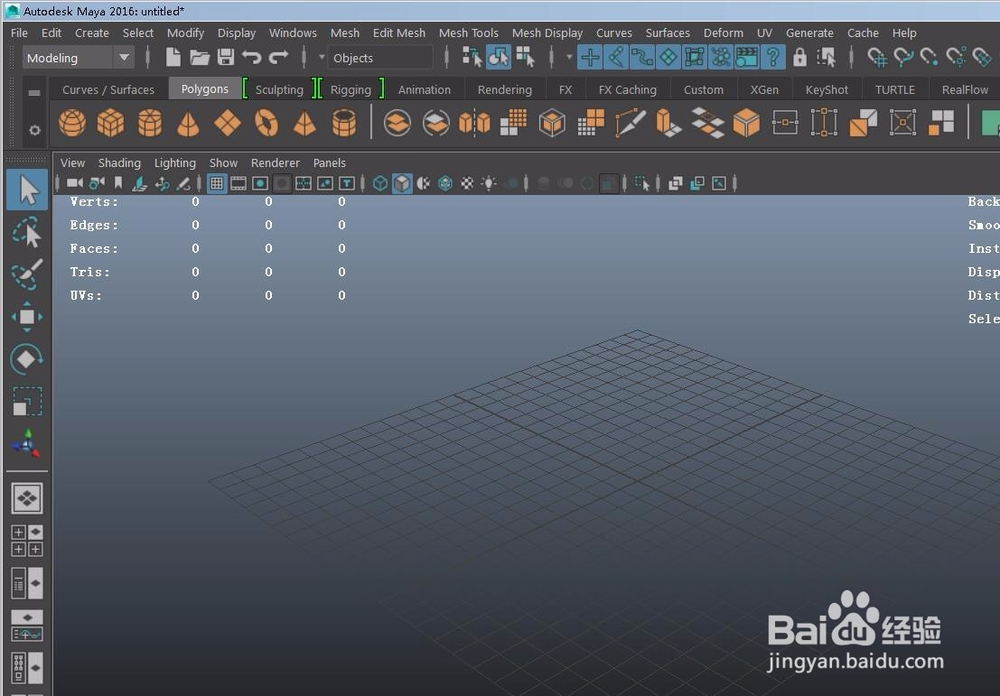This screenshot has width=1000, height=696.
Task: Create a polygon cube from shelf
Action: point(111,122)
